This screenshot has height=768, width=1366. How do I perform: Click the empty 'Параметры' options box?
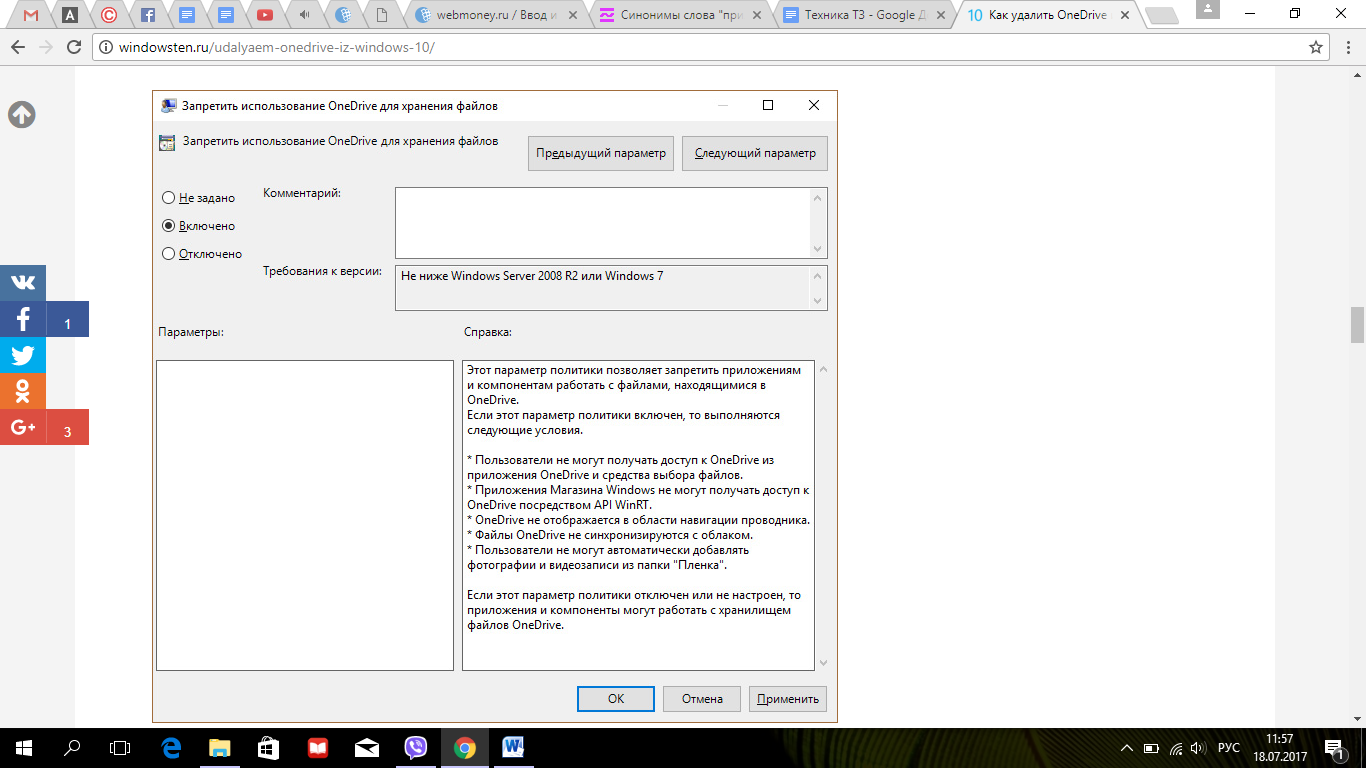point(305,515)
